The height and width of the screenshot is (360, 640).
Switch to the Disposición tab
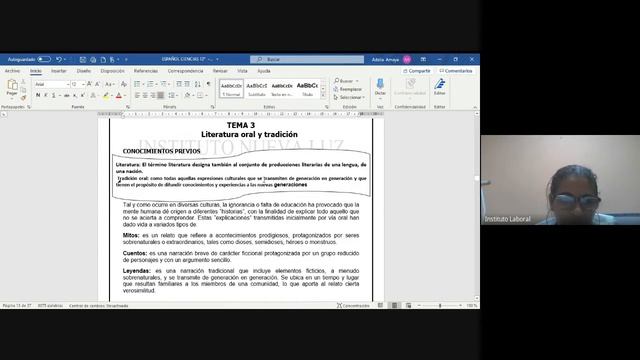(112, 71)
